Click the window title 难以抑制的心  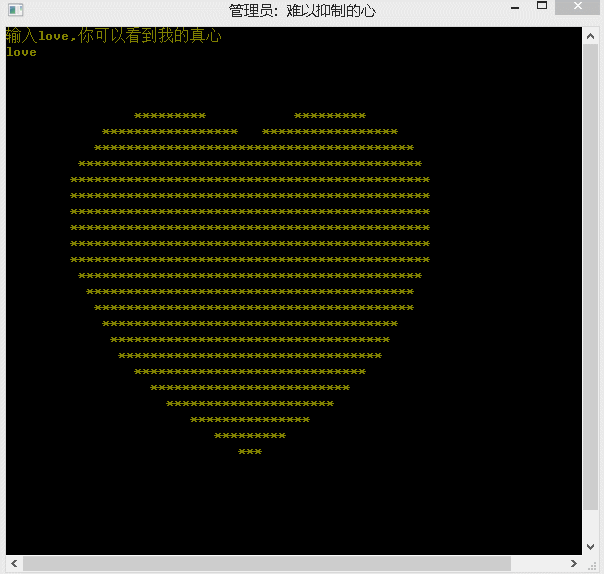click(x=331, y=11)
